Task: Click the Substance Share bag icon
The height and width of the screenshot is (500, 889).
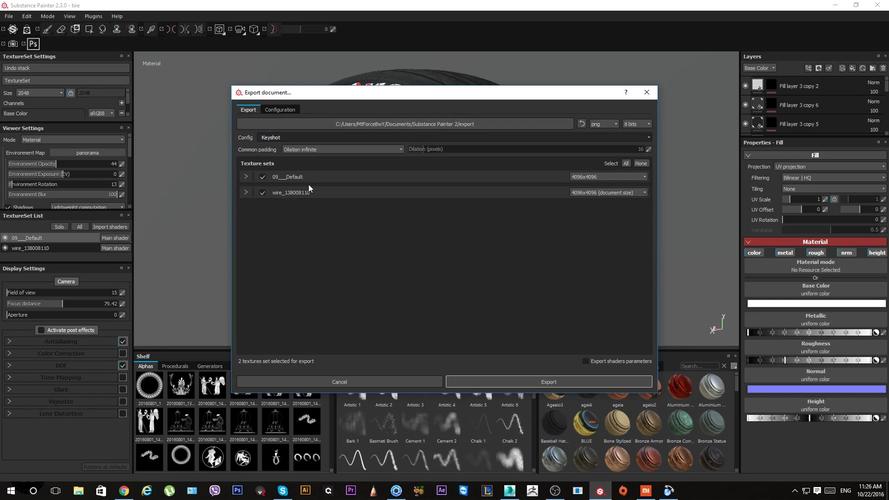Action: tap(27, 29)
